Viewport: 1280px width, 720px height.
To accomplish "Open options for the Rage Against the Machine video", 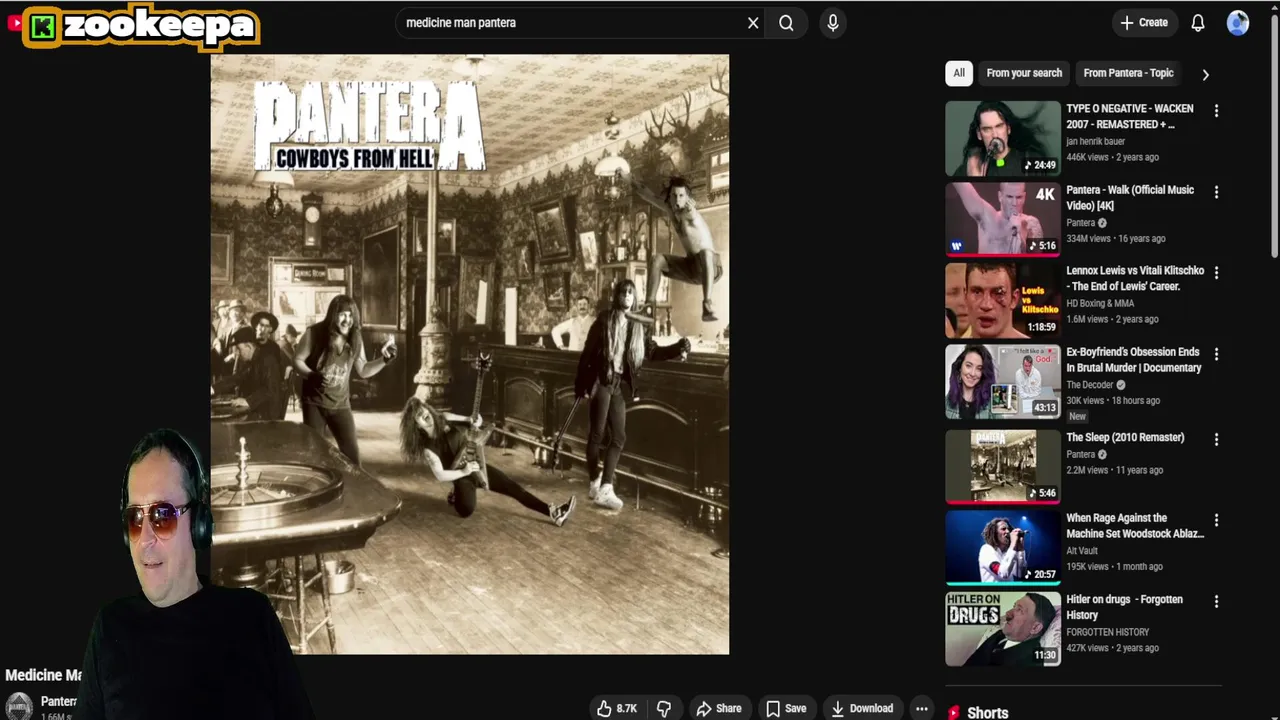I will [1216, 520].
